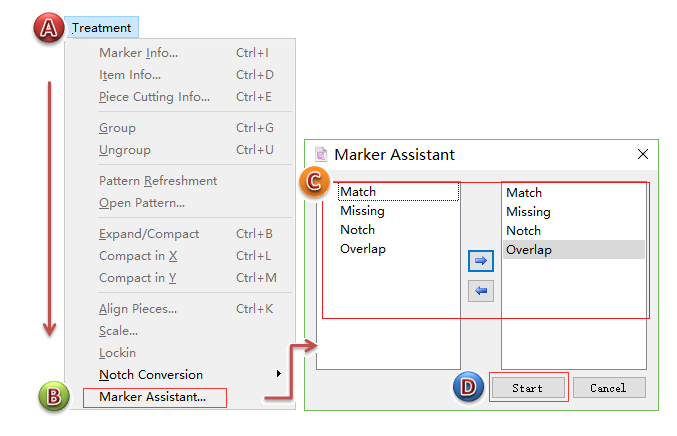Choose Expand/Compact menu item
This screenshot has width=677, height=436.
[x=149, y=234]
